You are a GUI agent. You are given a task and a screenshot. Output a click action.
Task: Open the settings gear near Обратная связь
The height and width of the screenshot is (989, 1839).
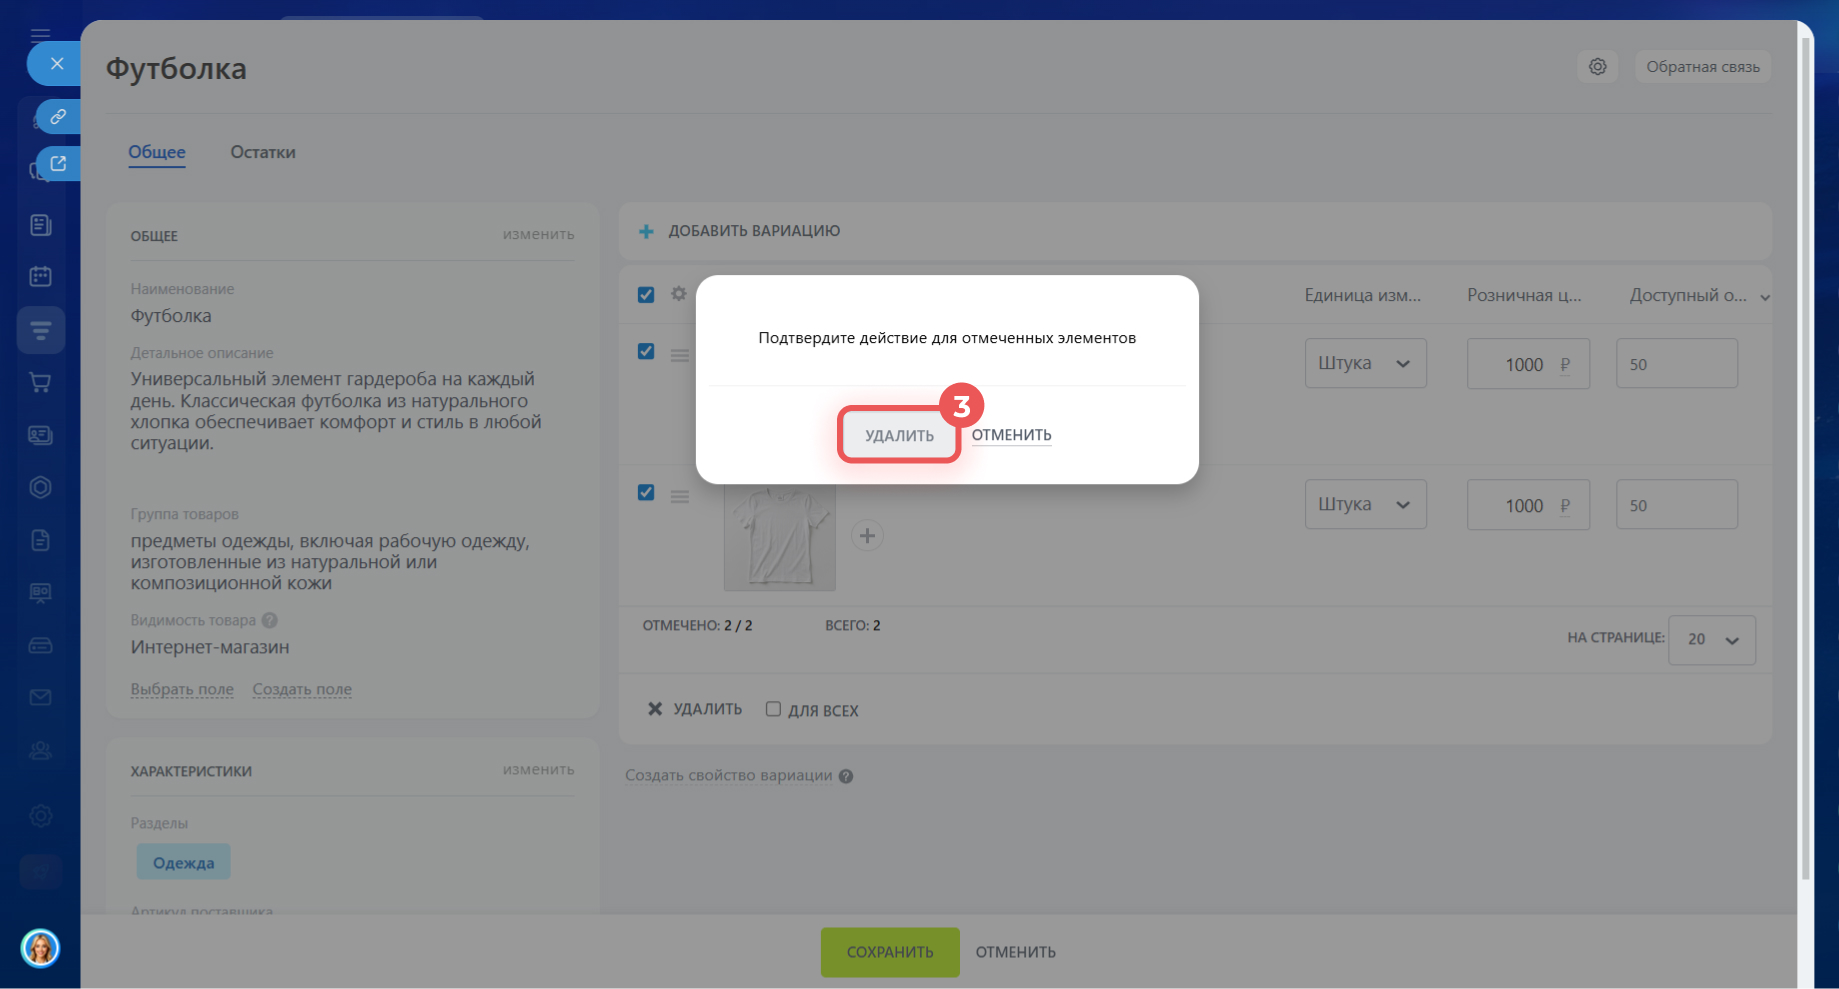(x=1597, y=67)
